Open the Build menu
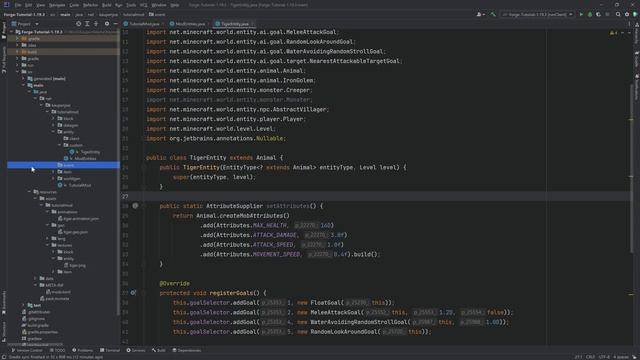This screenshot has height=360, width=640. [107, 5]
